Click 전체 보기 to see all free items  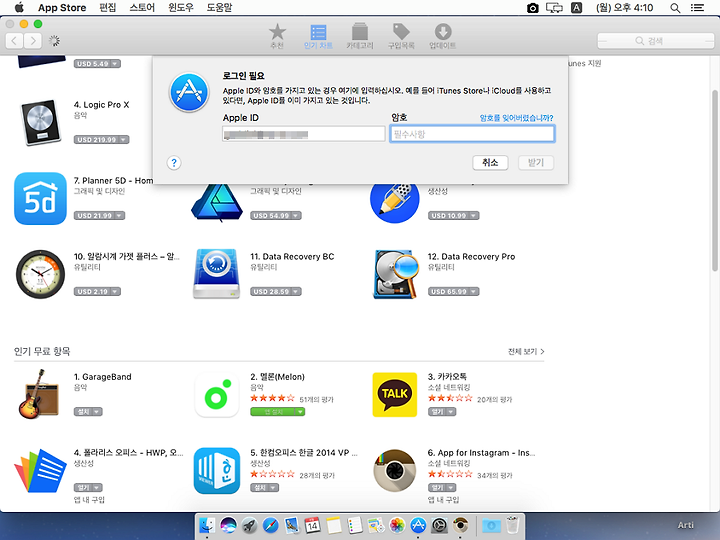(526, 352)
